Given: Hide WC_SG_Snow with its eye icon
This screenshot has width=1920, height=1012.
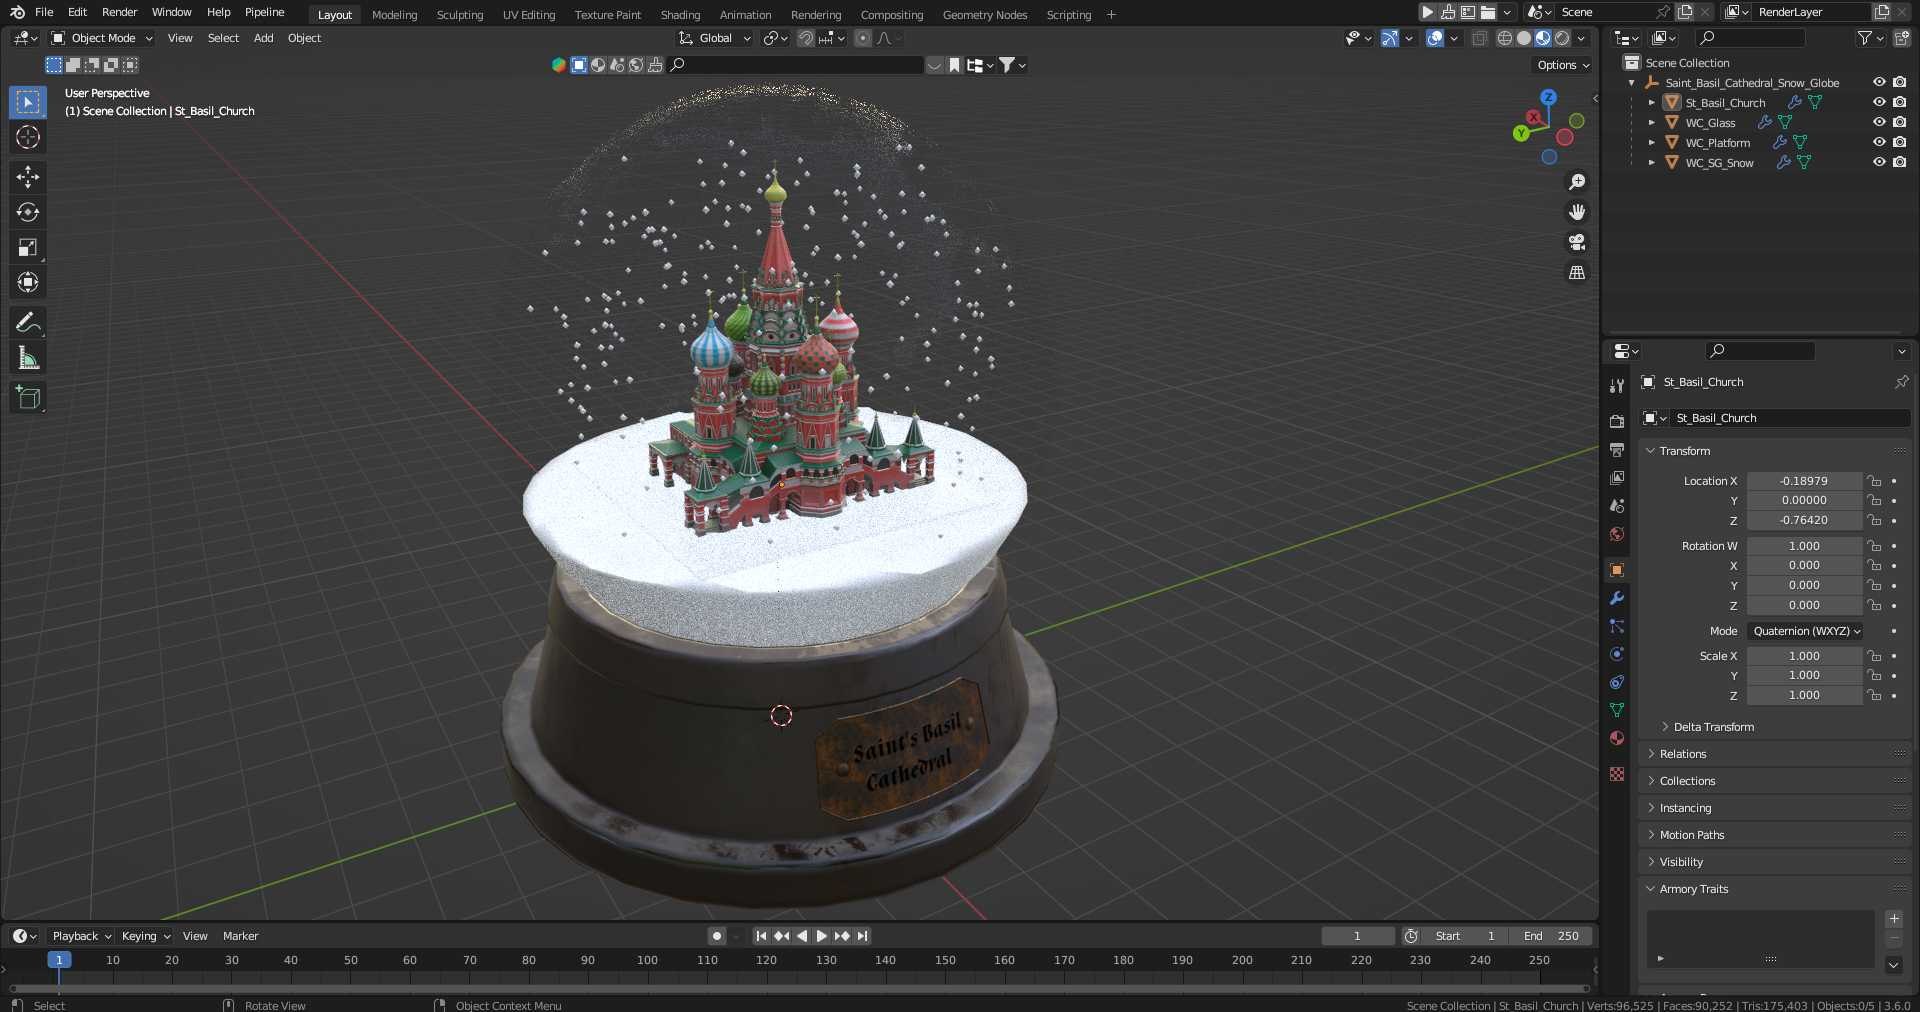Looking at the screenshot, I should 1879,162.
